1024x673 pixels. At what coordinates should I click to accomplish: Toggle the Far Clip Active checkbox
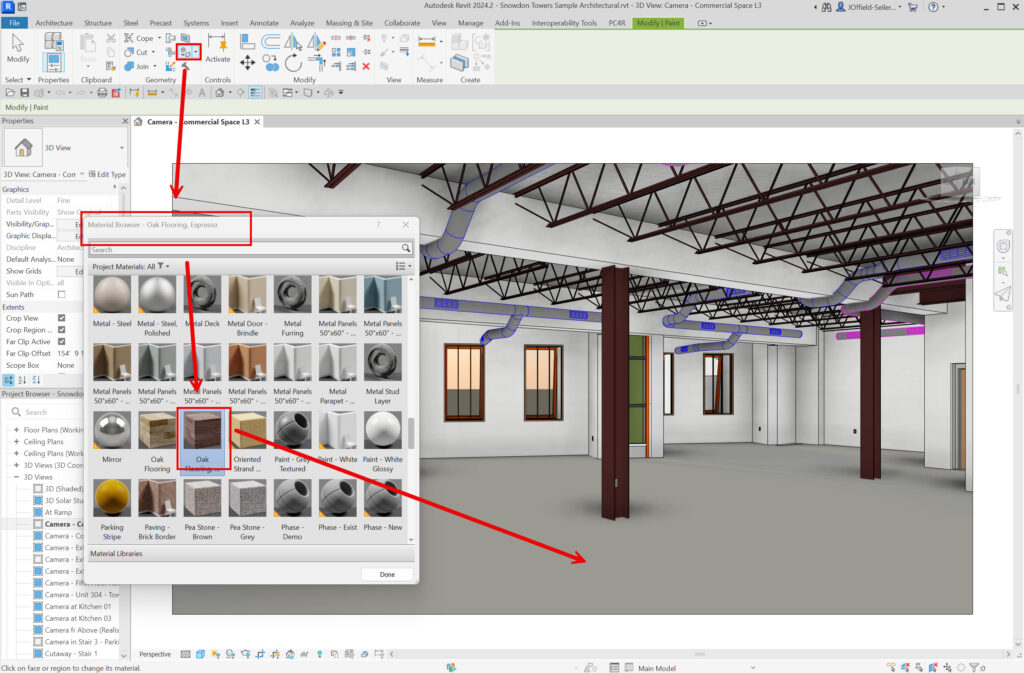click(61, 341)
